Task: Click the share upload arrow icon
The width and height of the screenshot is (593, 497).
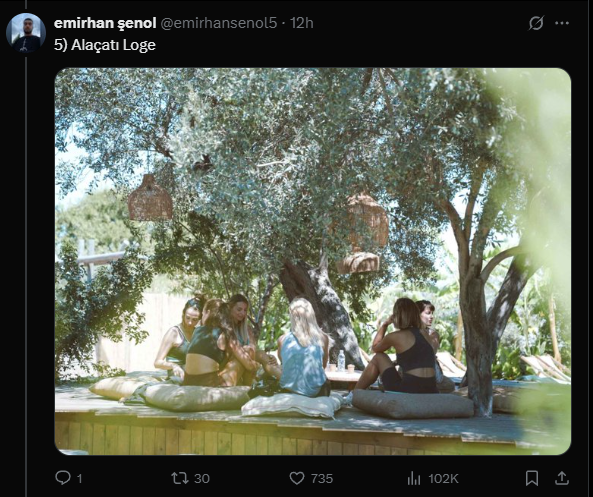Action: (562, 478)
